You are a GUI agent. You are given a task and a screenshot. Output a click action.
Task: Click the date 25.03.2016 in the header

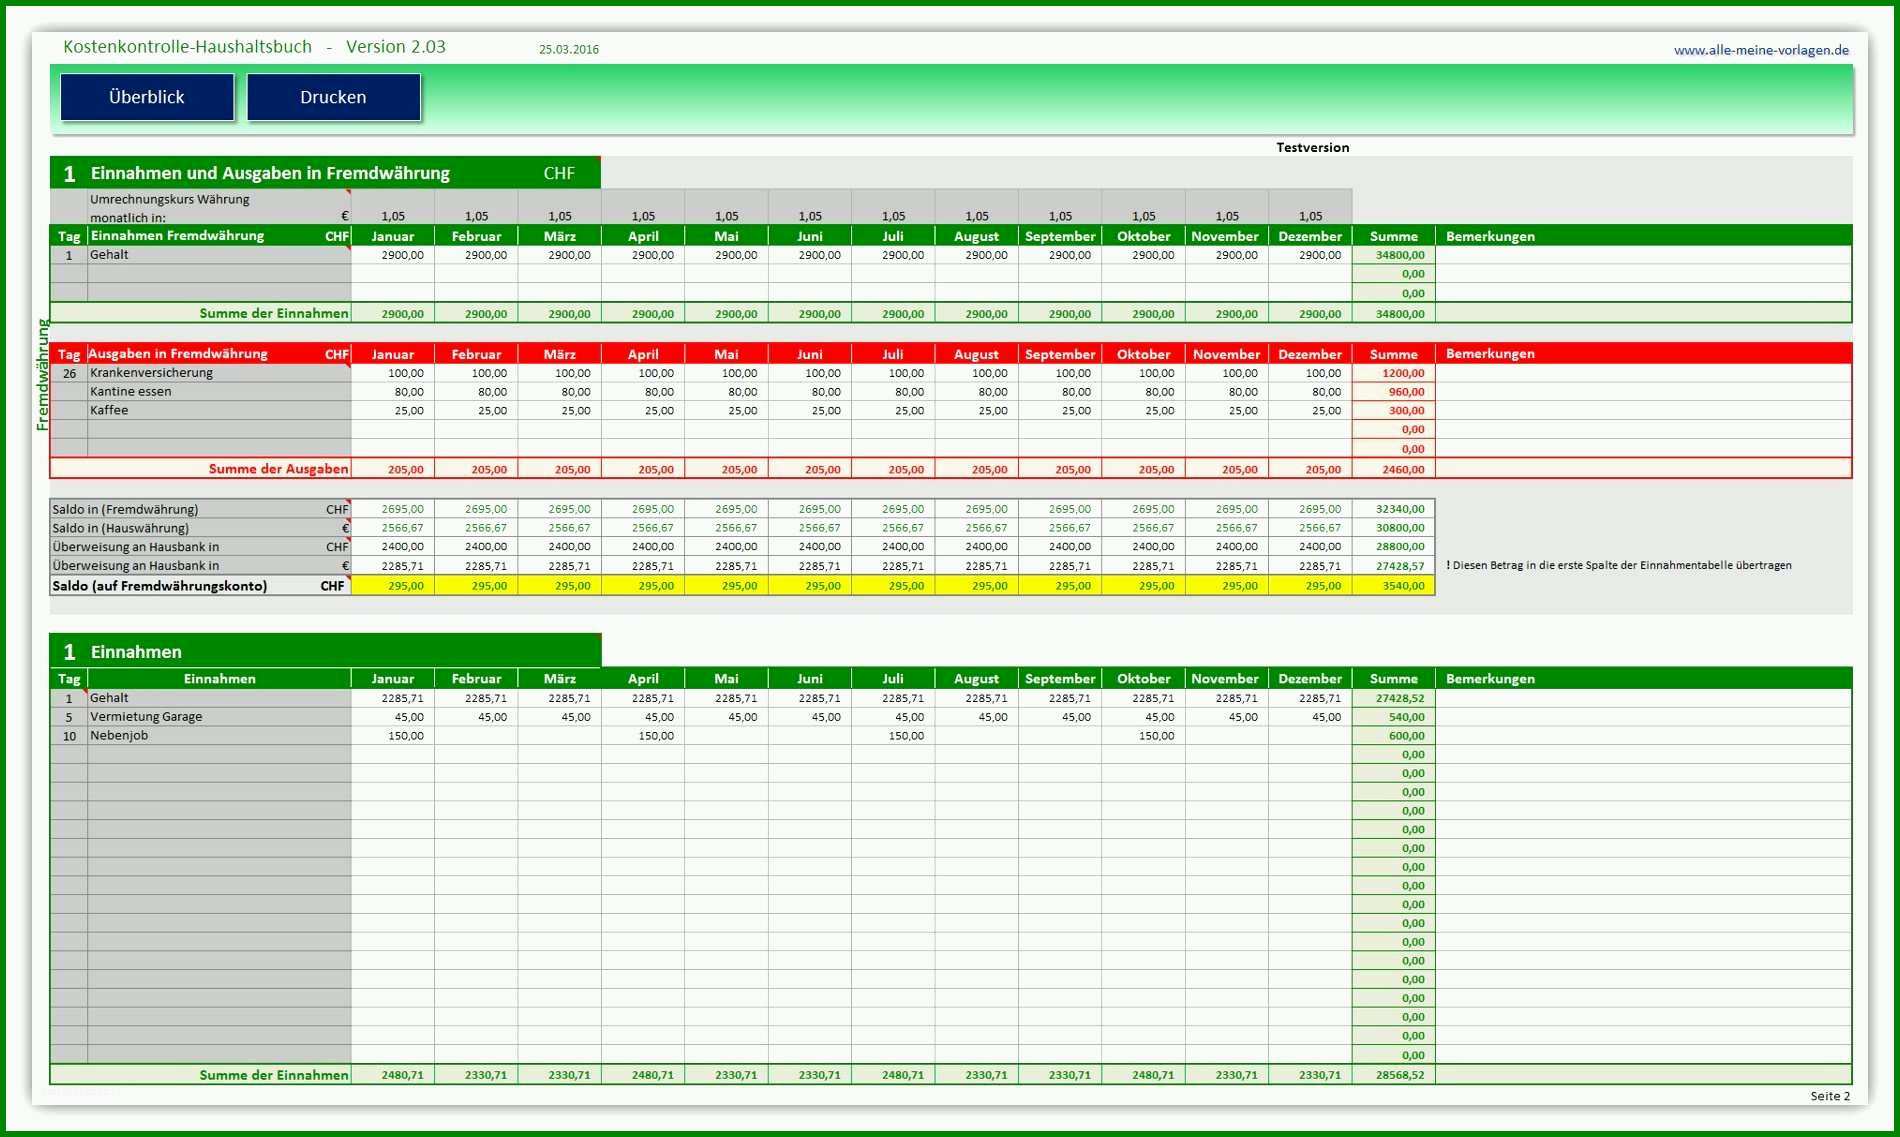pos(569,49)
